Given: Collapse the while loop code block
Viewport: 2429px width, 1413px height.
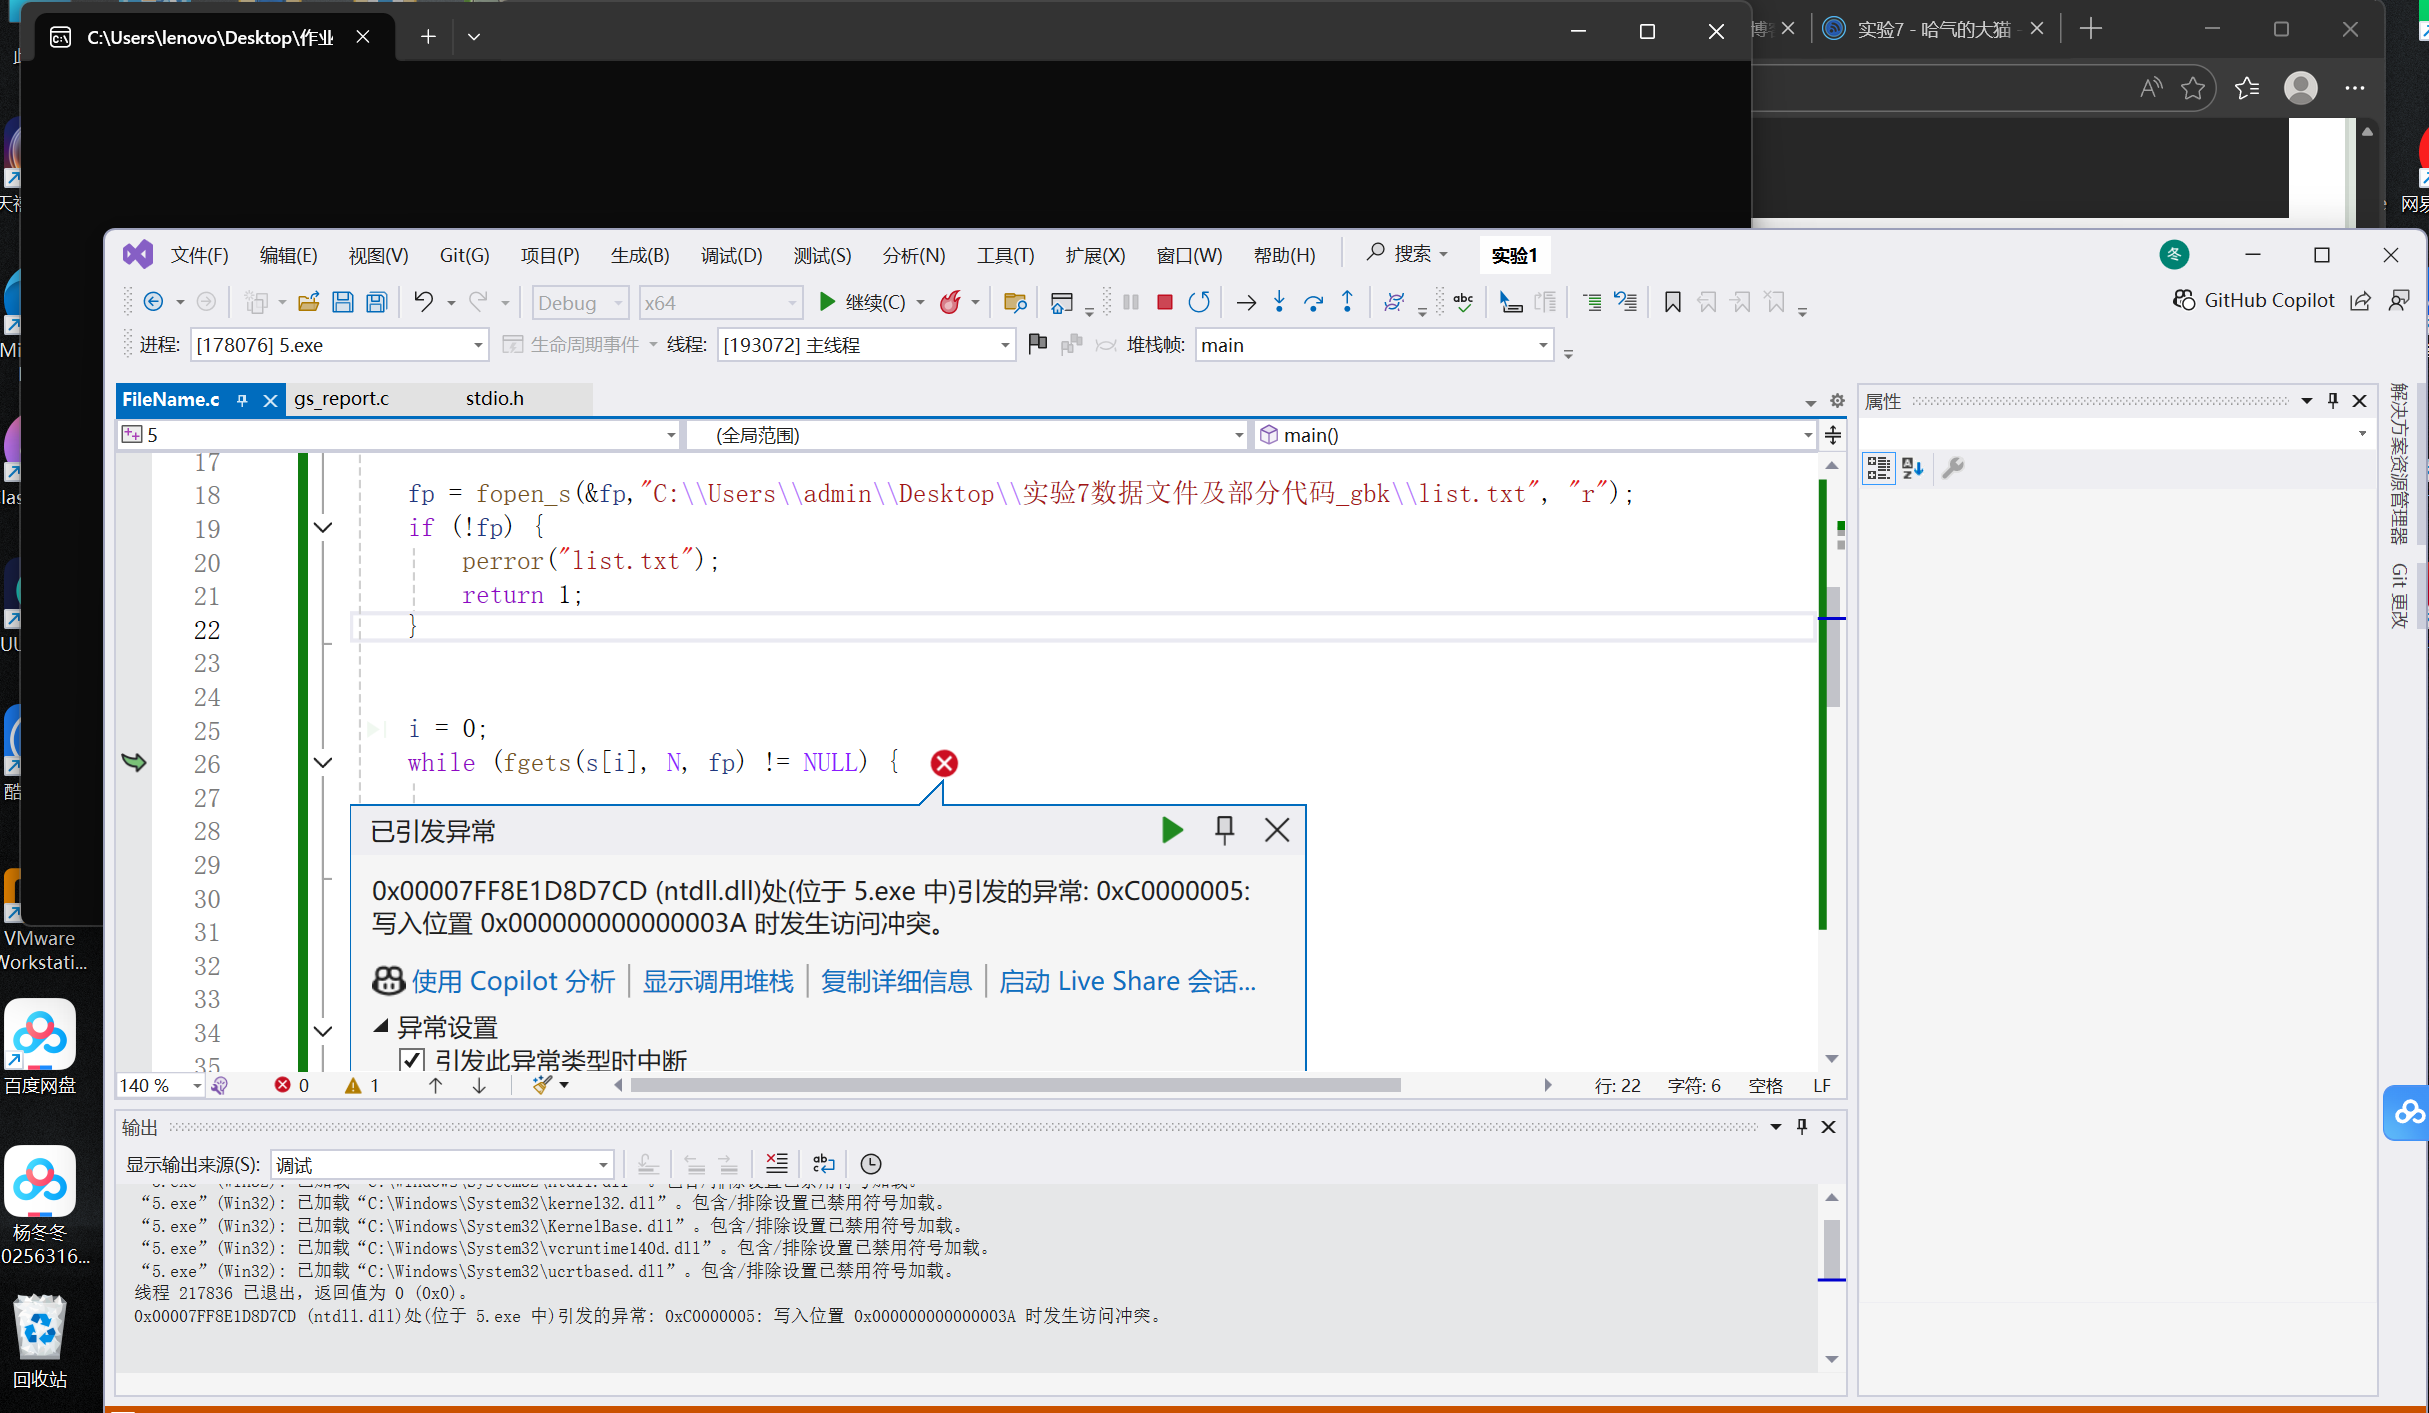Looking at the screenshot, I should pyautogui.click(x=323, y=763).
